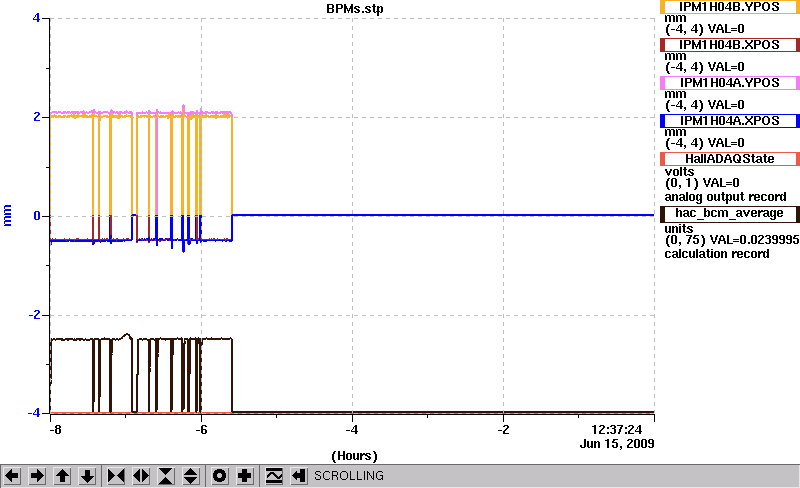Select the IPM1H04A.XPOS curve in the legend

(730, 121)
